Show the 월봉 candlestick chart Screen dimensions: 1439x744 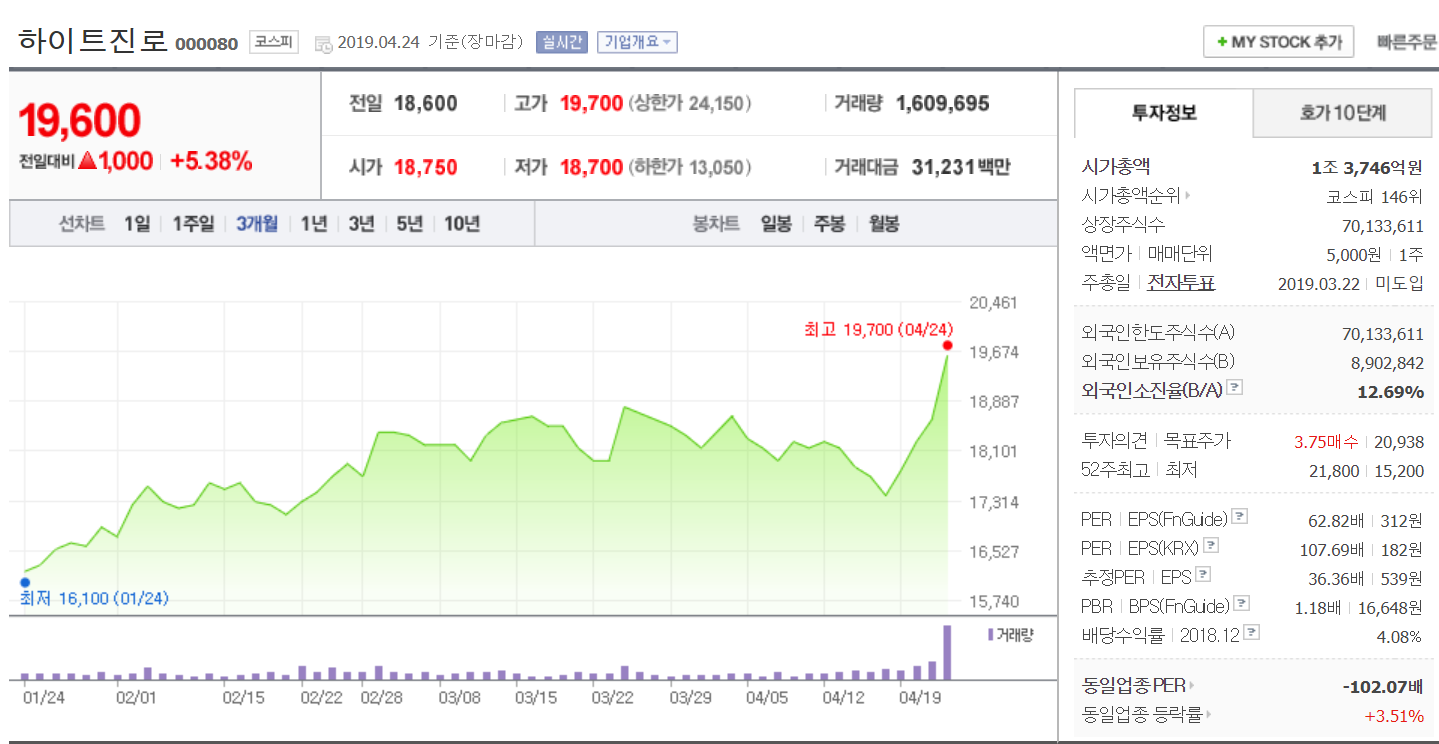(883, 224)
